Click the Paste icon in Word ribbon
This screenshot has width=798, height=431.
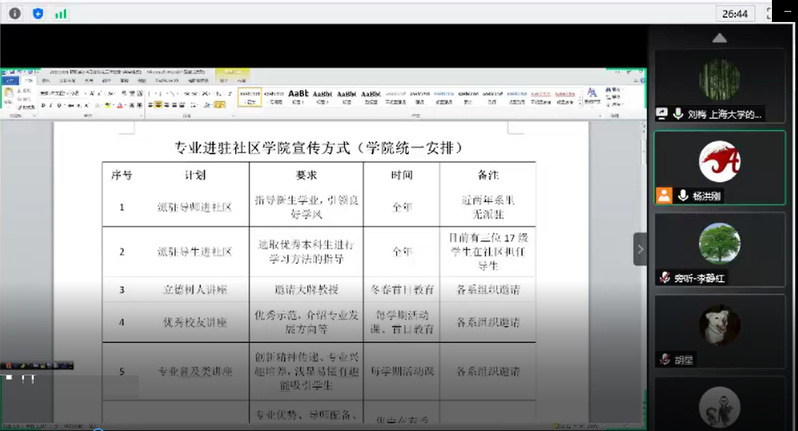(9, 96)
